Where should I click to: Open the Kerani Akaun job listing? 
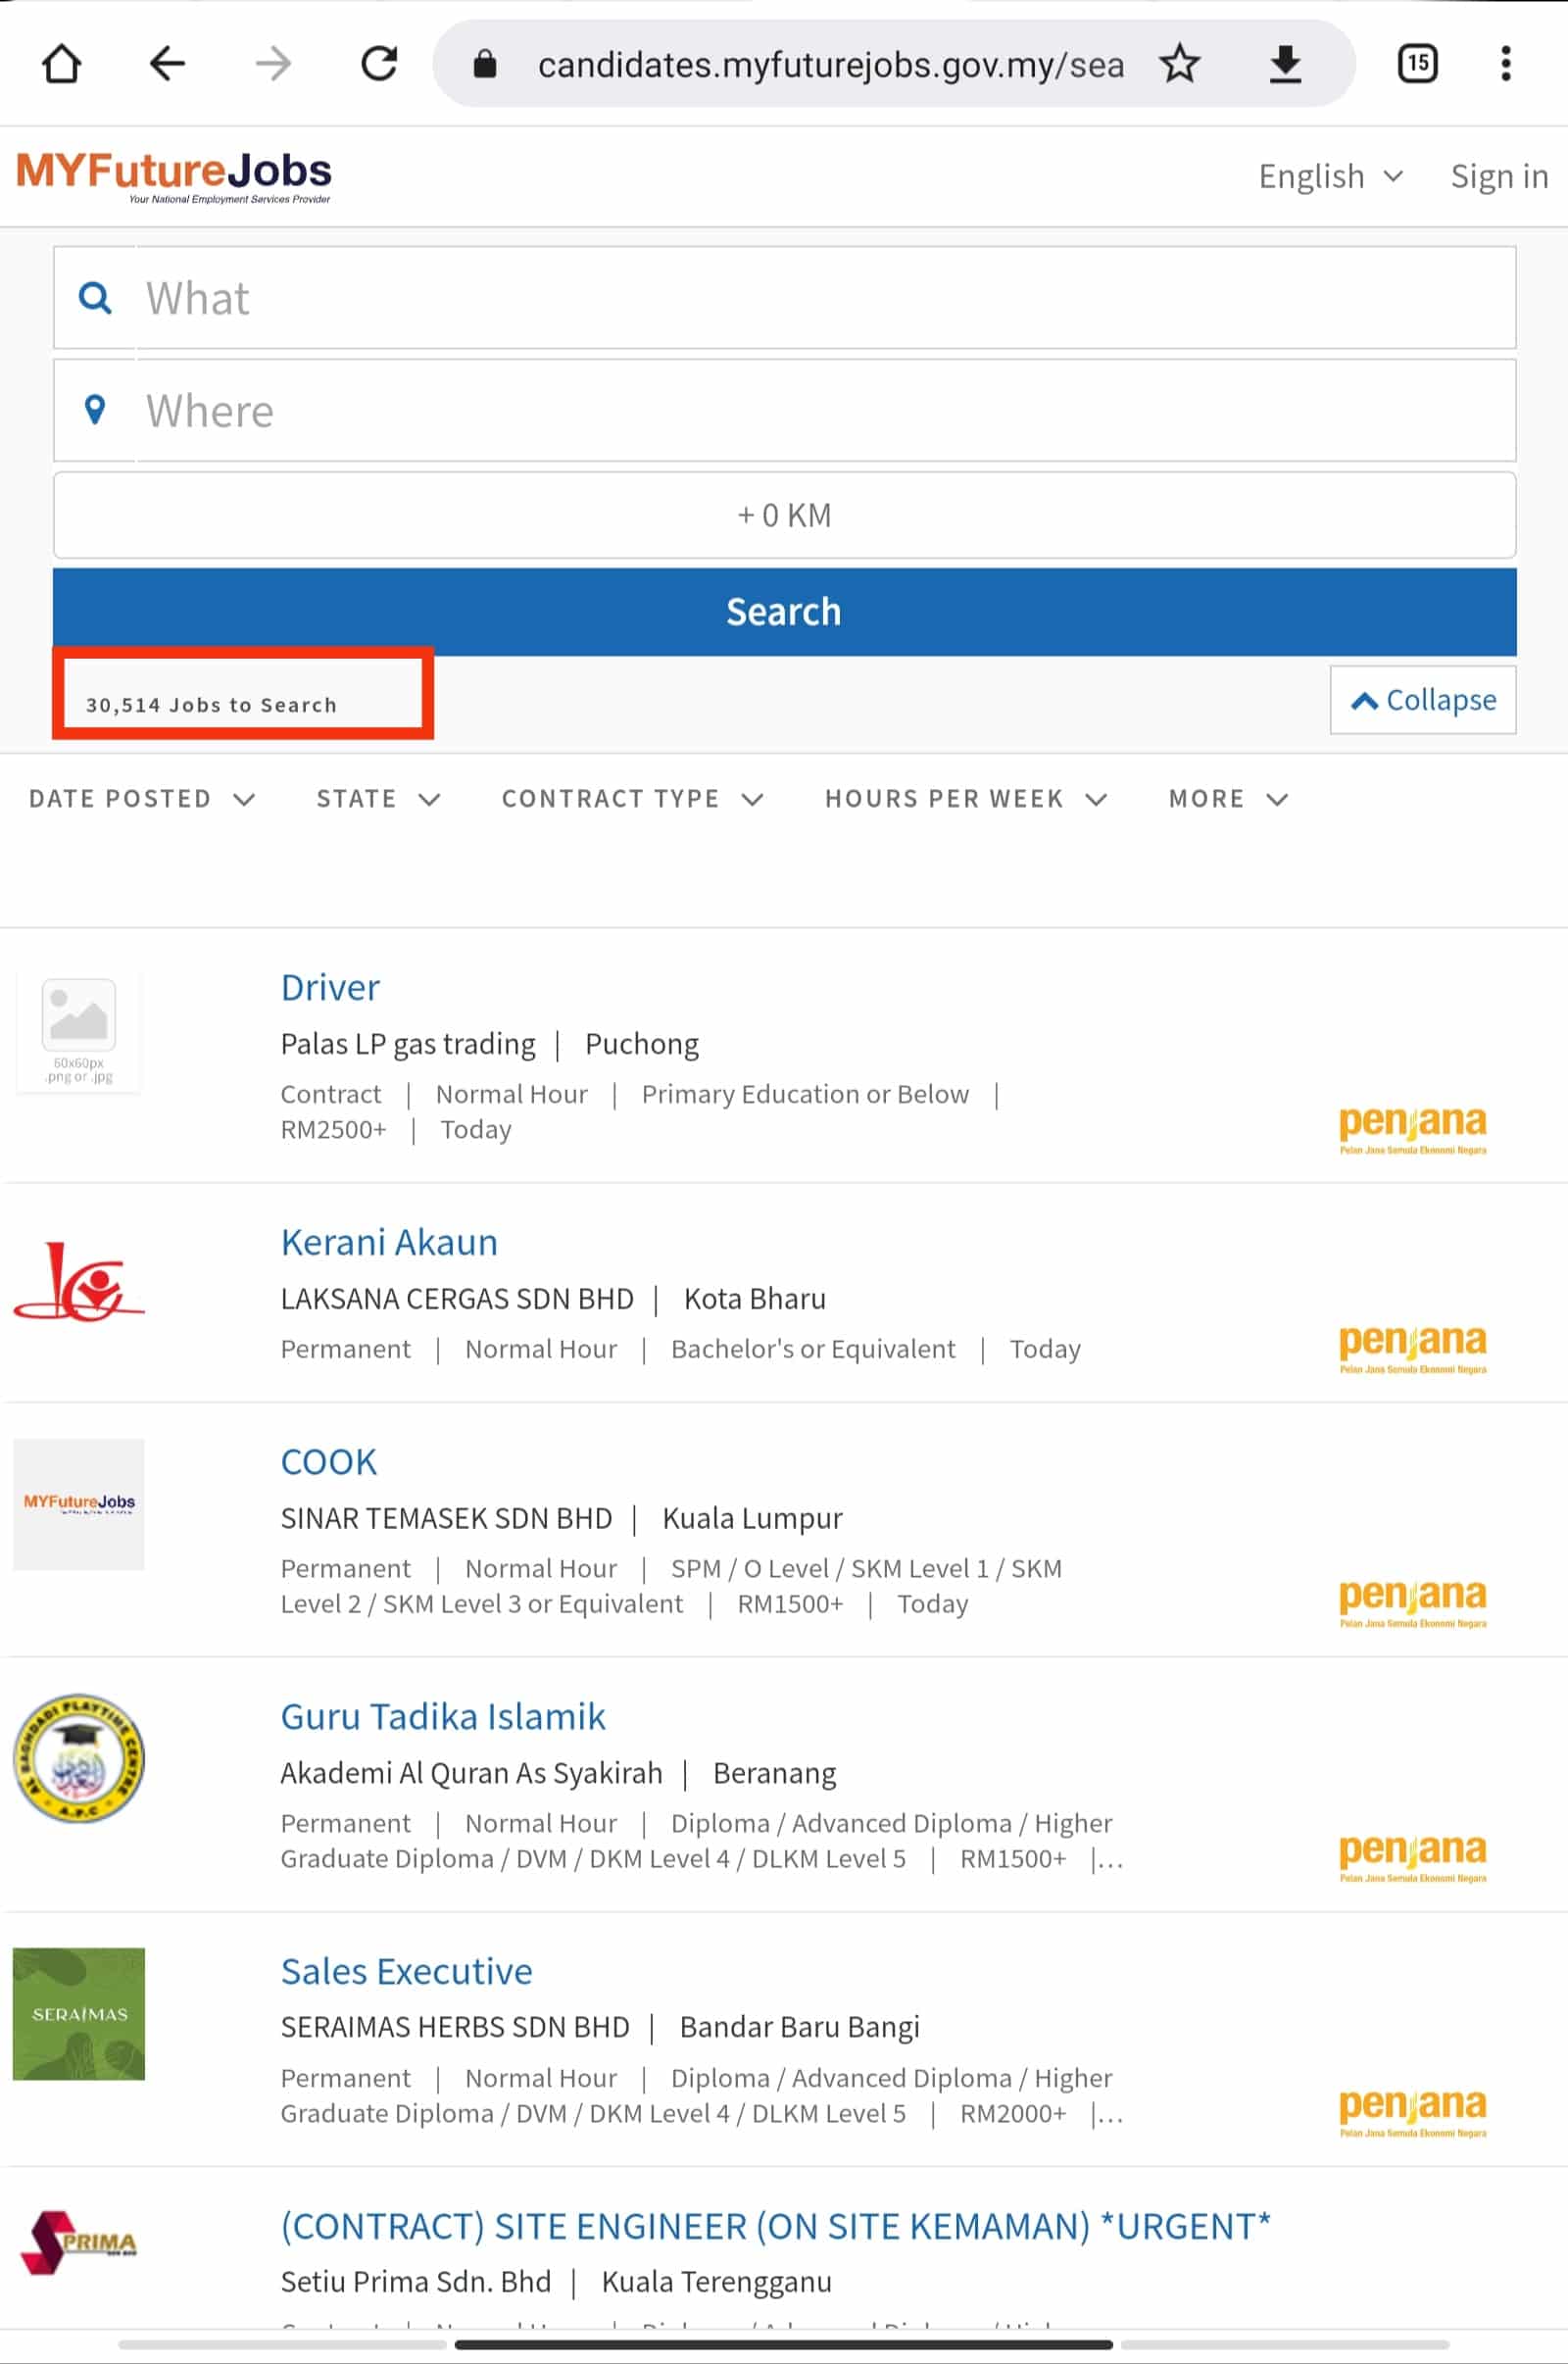389,1242
